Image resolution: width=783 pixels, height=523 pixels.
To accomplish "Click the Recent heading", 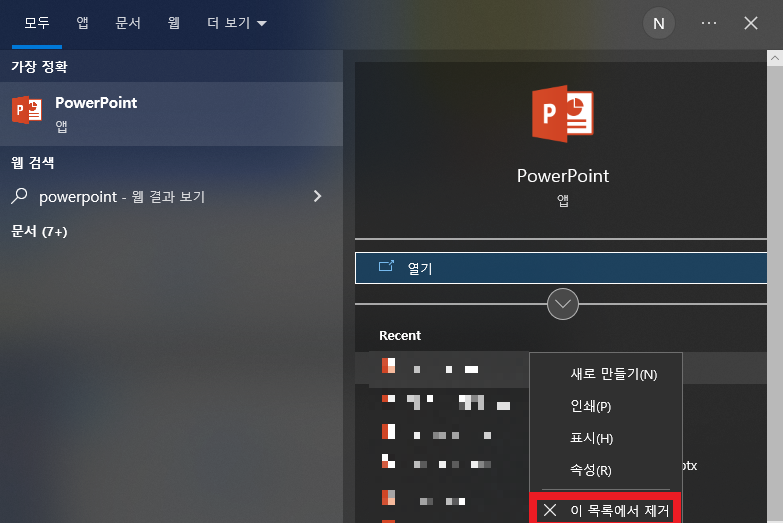I will 399,335.
